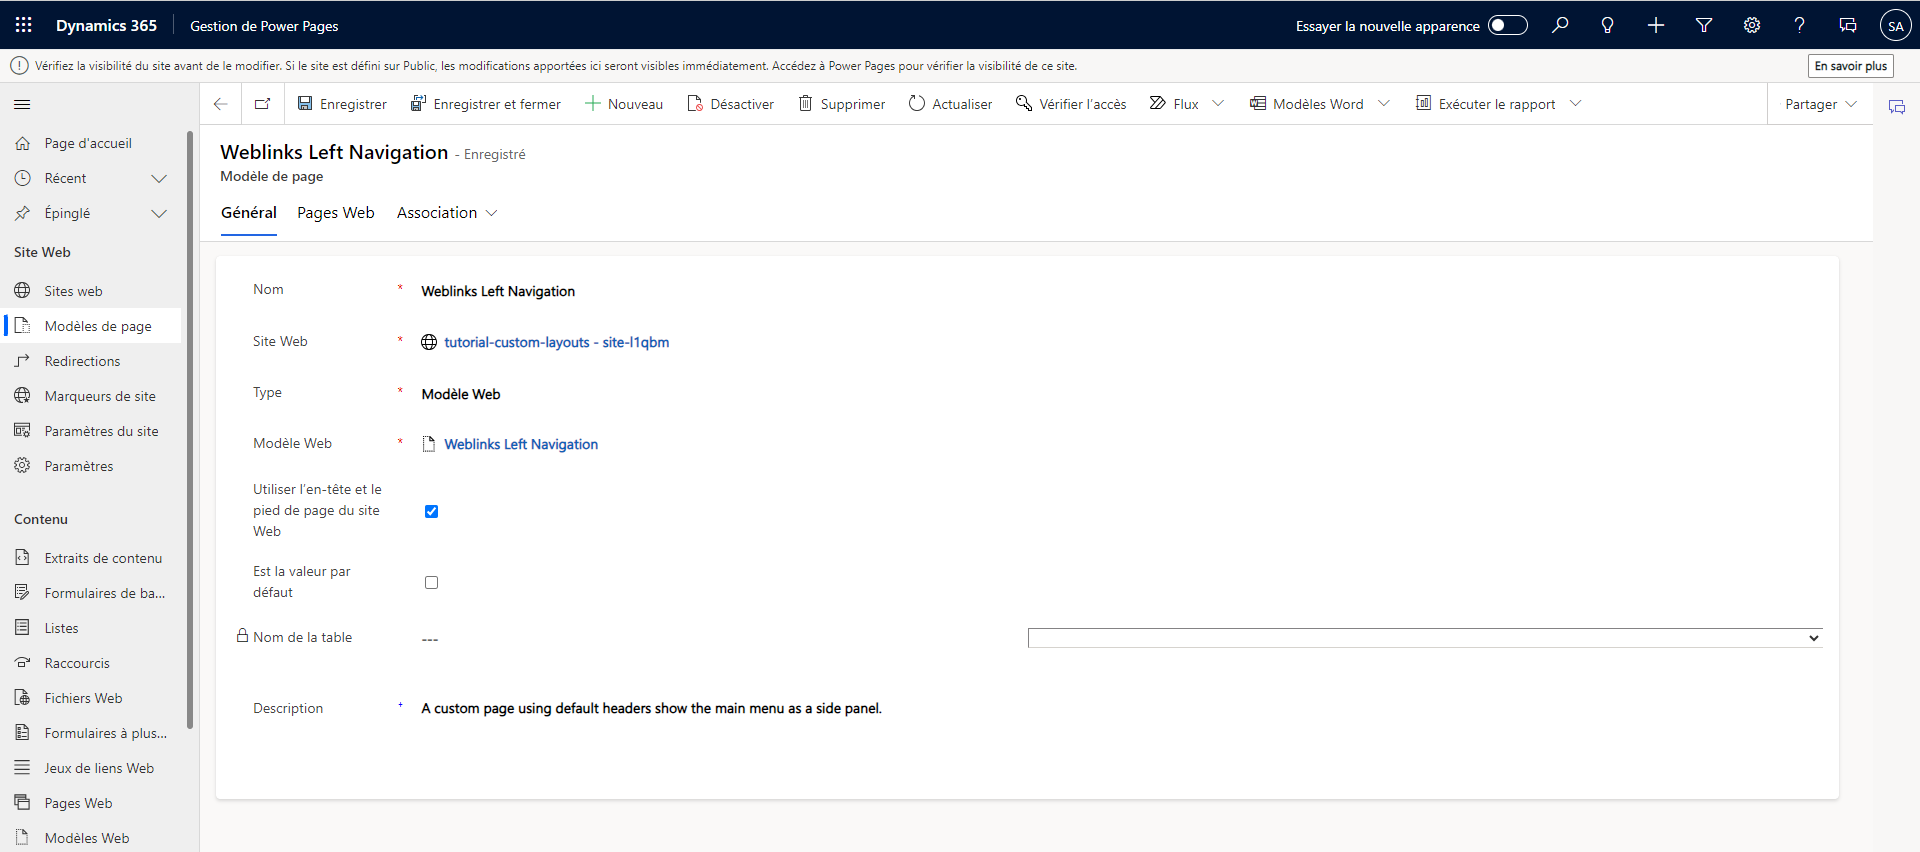Open the Association tab dropdown
Image resolution: width=1920 pixels, height=852 pixels.
point(447,213)
